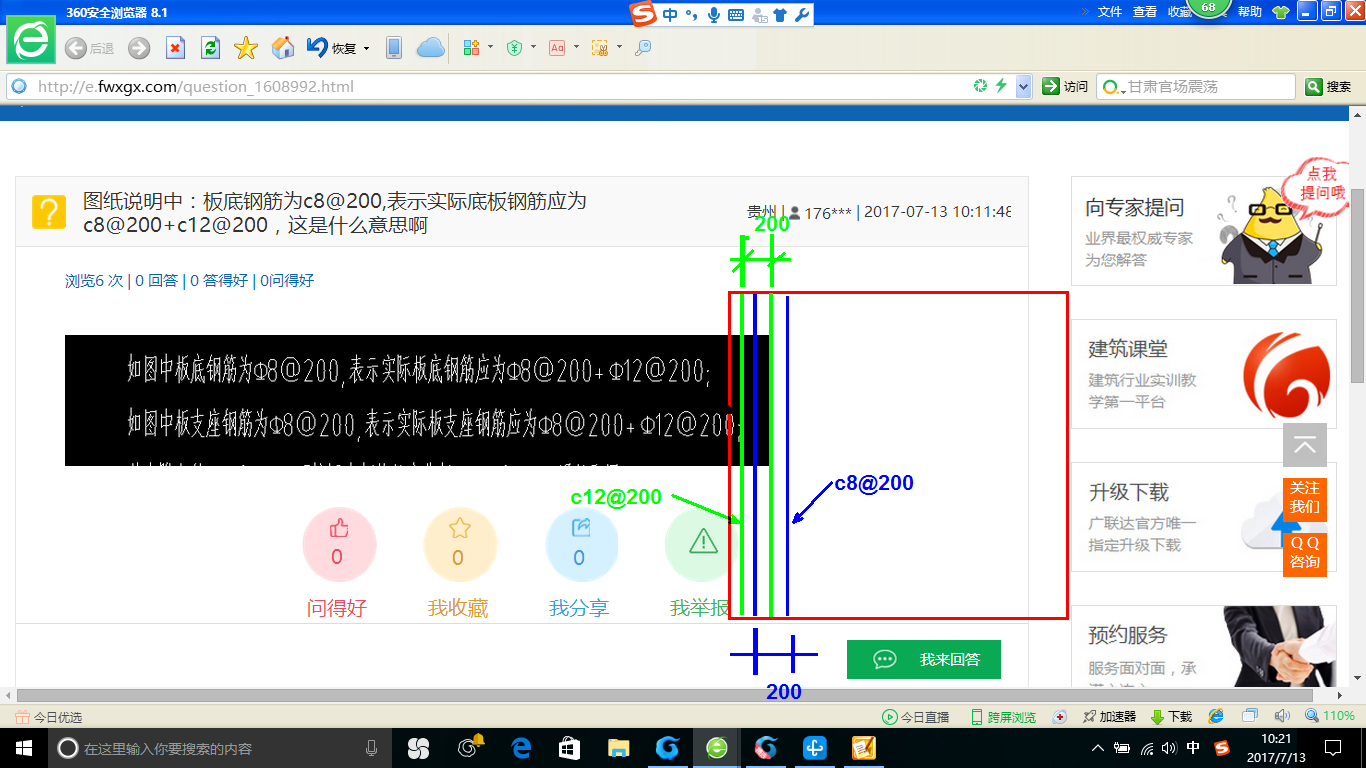
Task: Click the Aa translation tool icon
Action: pyautogui.click(x=557, y=48)
